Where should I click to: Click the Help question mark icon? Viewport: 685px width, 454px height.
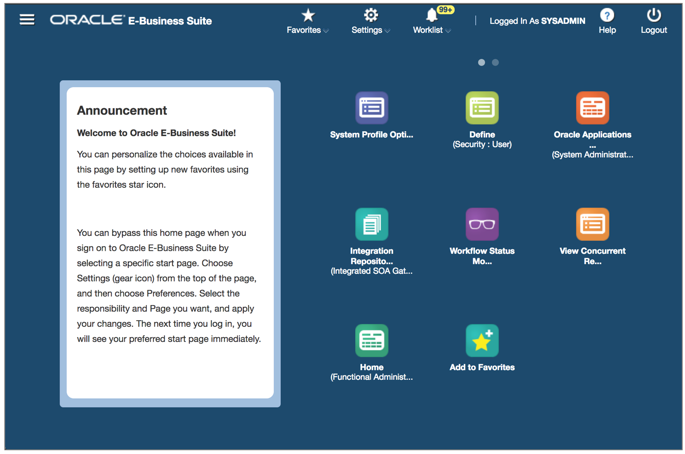click(x=607, y=15)
